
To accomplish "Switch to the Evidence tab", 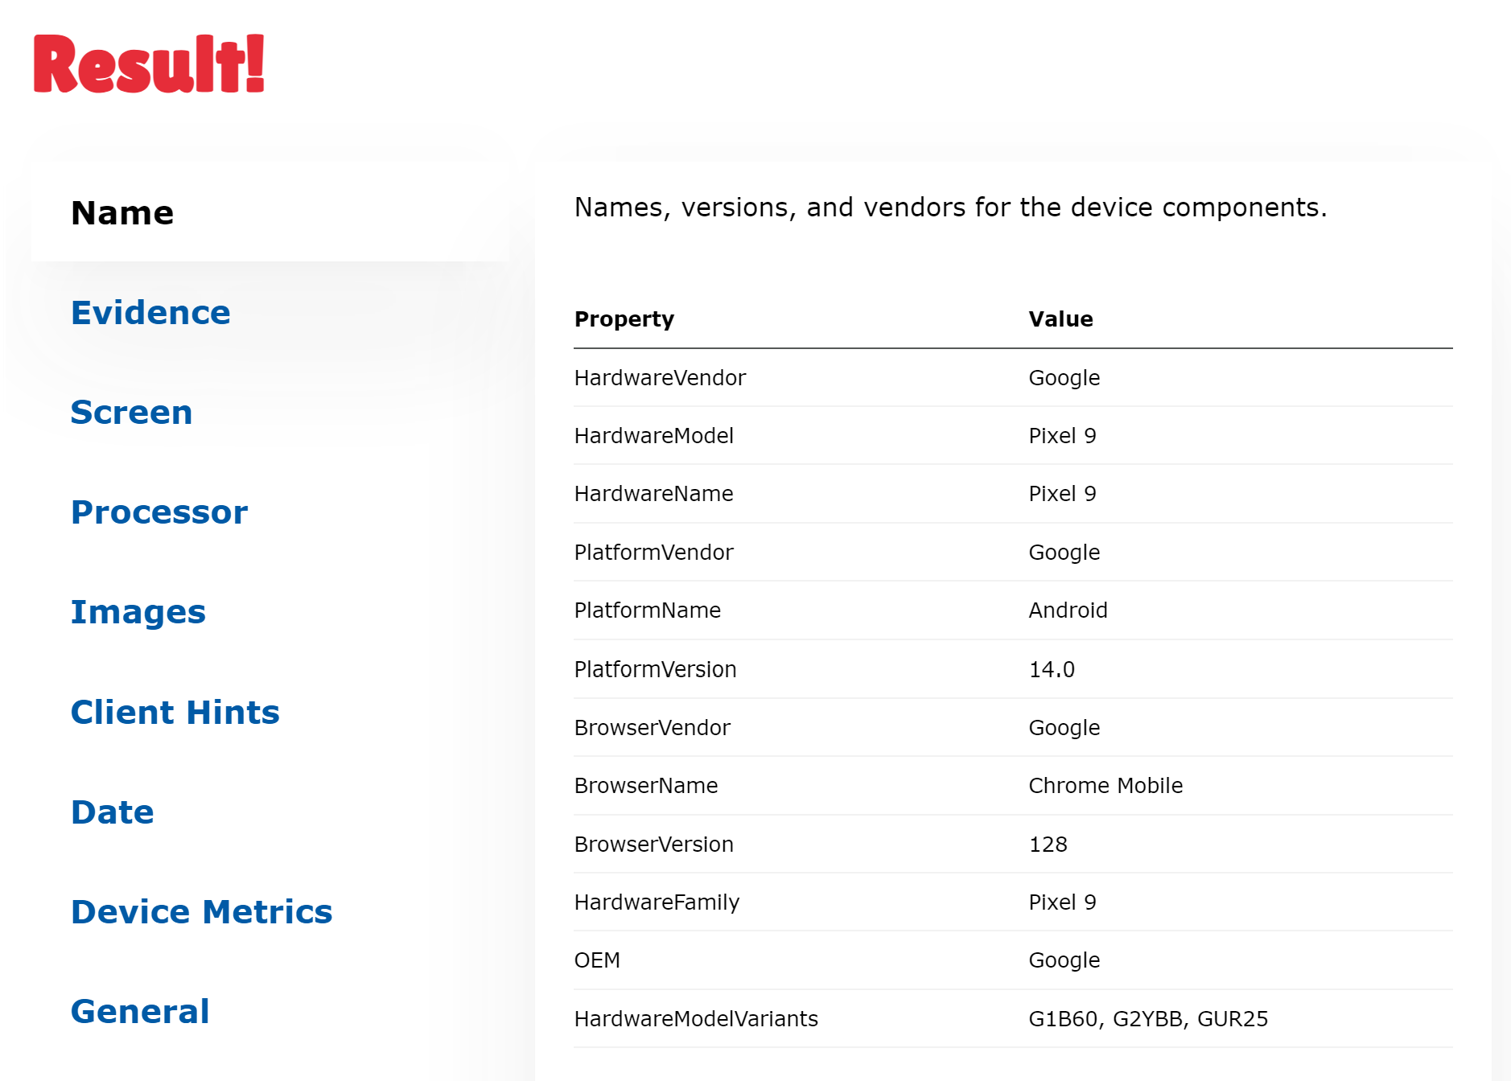I will (x=150, y=313).
